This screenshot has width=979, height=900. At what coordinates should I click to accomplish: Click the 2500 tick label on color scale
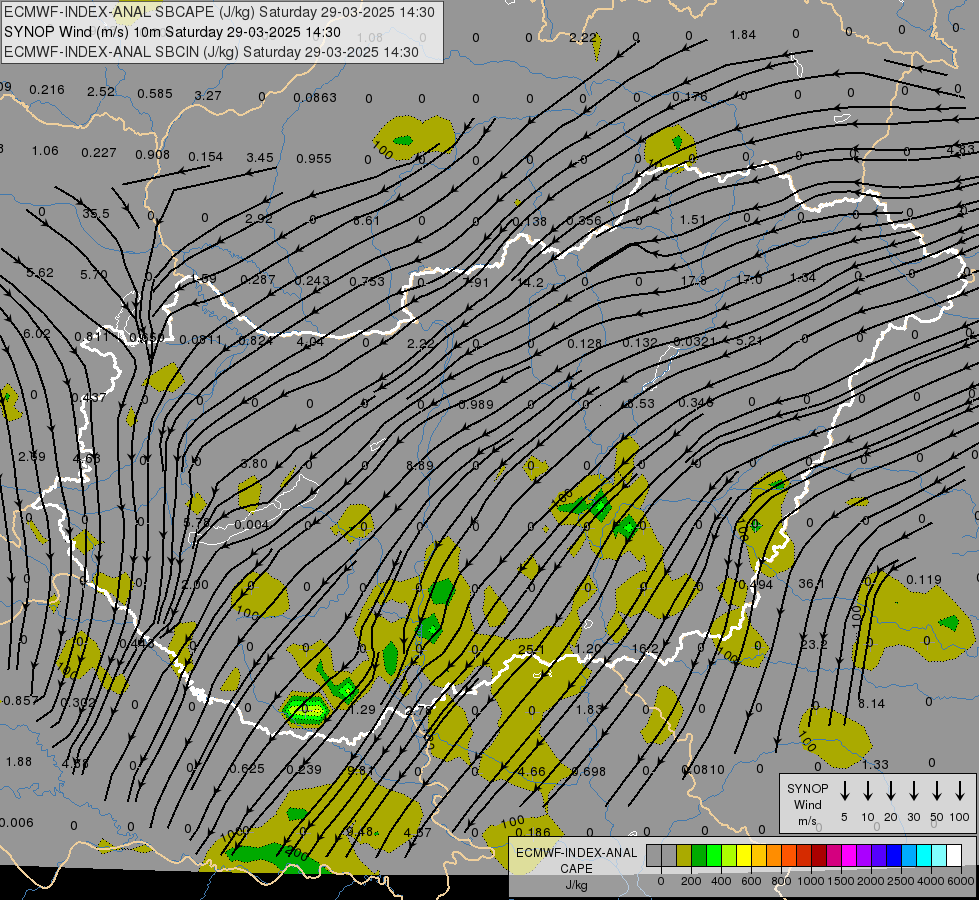(900, 881)
